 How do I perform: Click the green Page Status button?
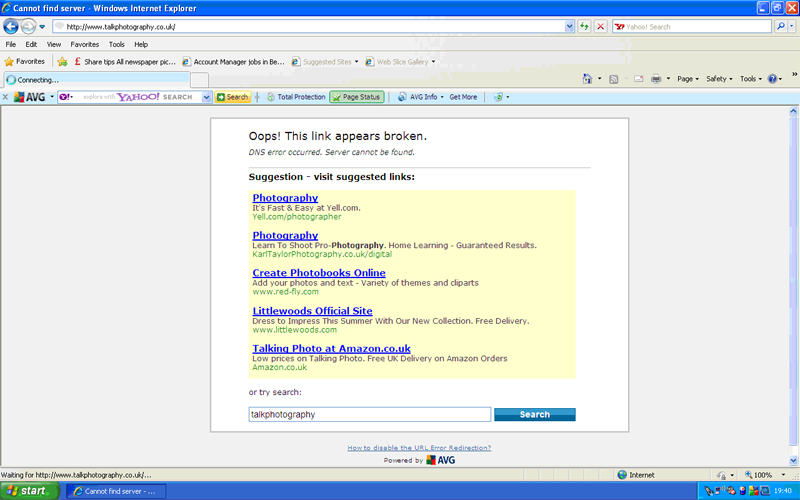point(356,97)
